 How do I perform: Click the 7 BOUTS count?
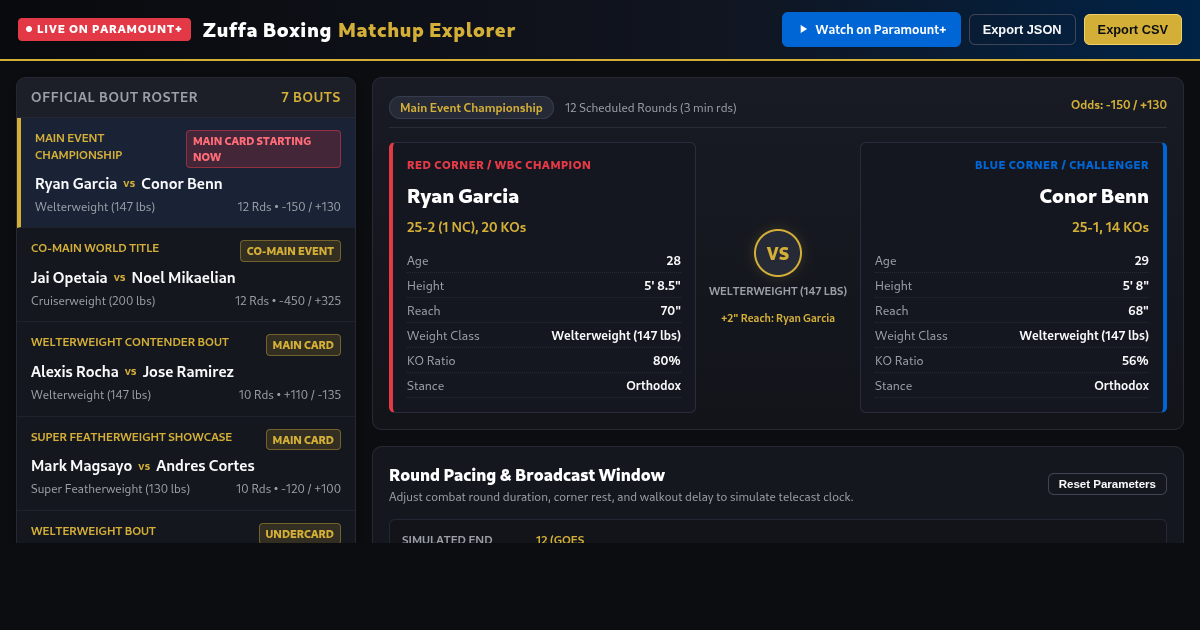[311, 97]
